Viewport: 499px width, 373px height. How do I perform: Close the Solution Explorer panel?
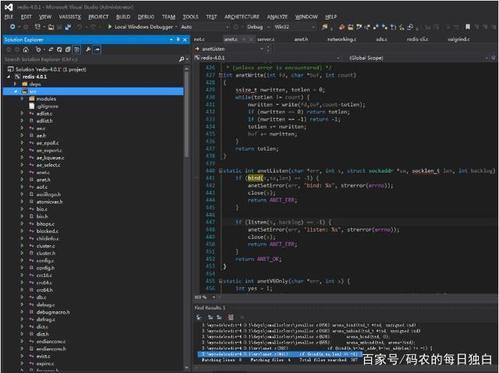pyautogui.click(x=185, y=40)
